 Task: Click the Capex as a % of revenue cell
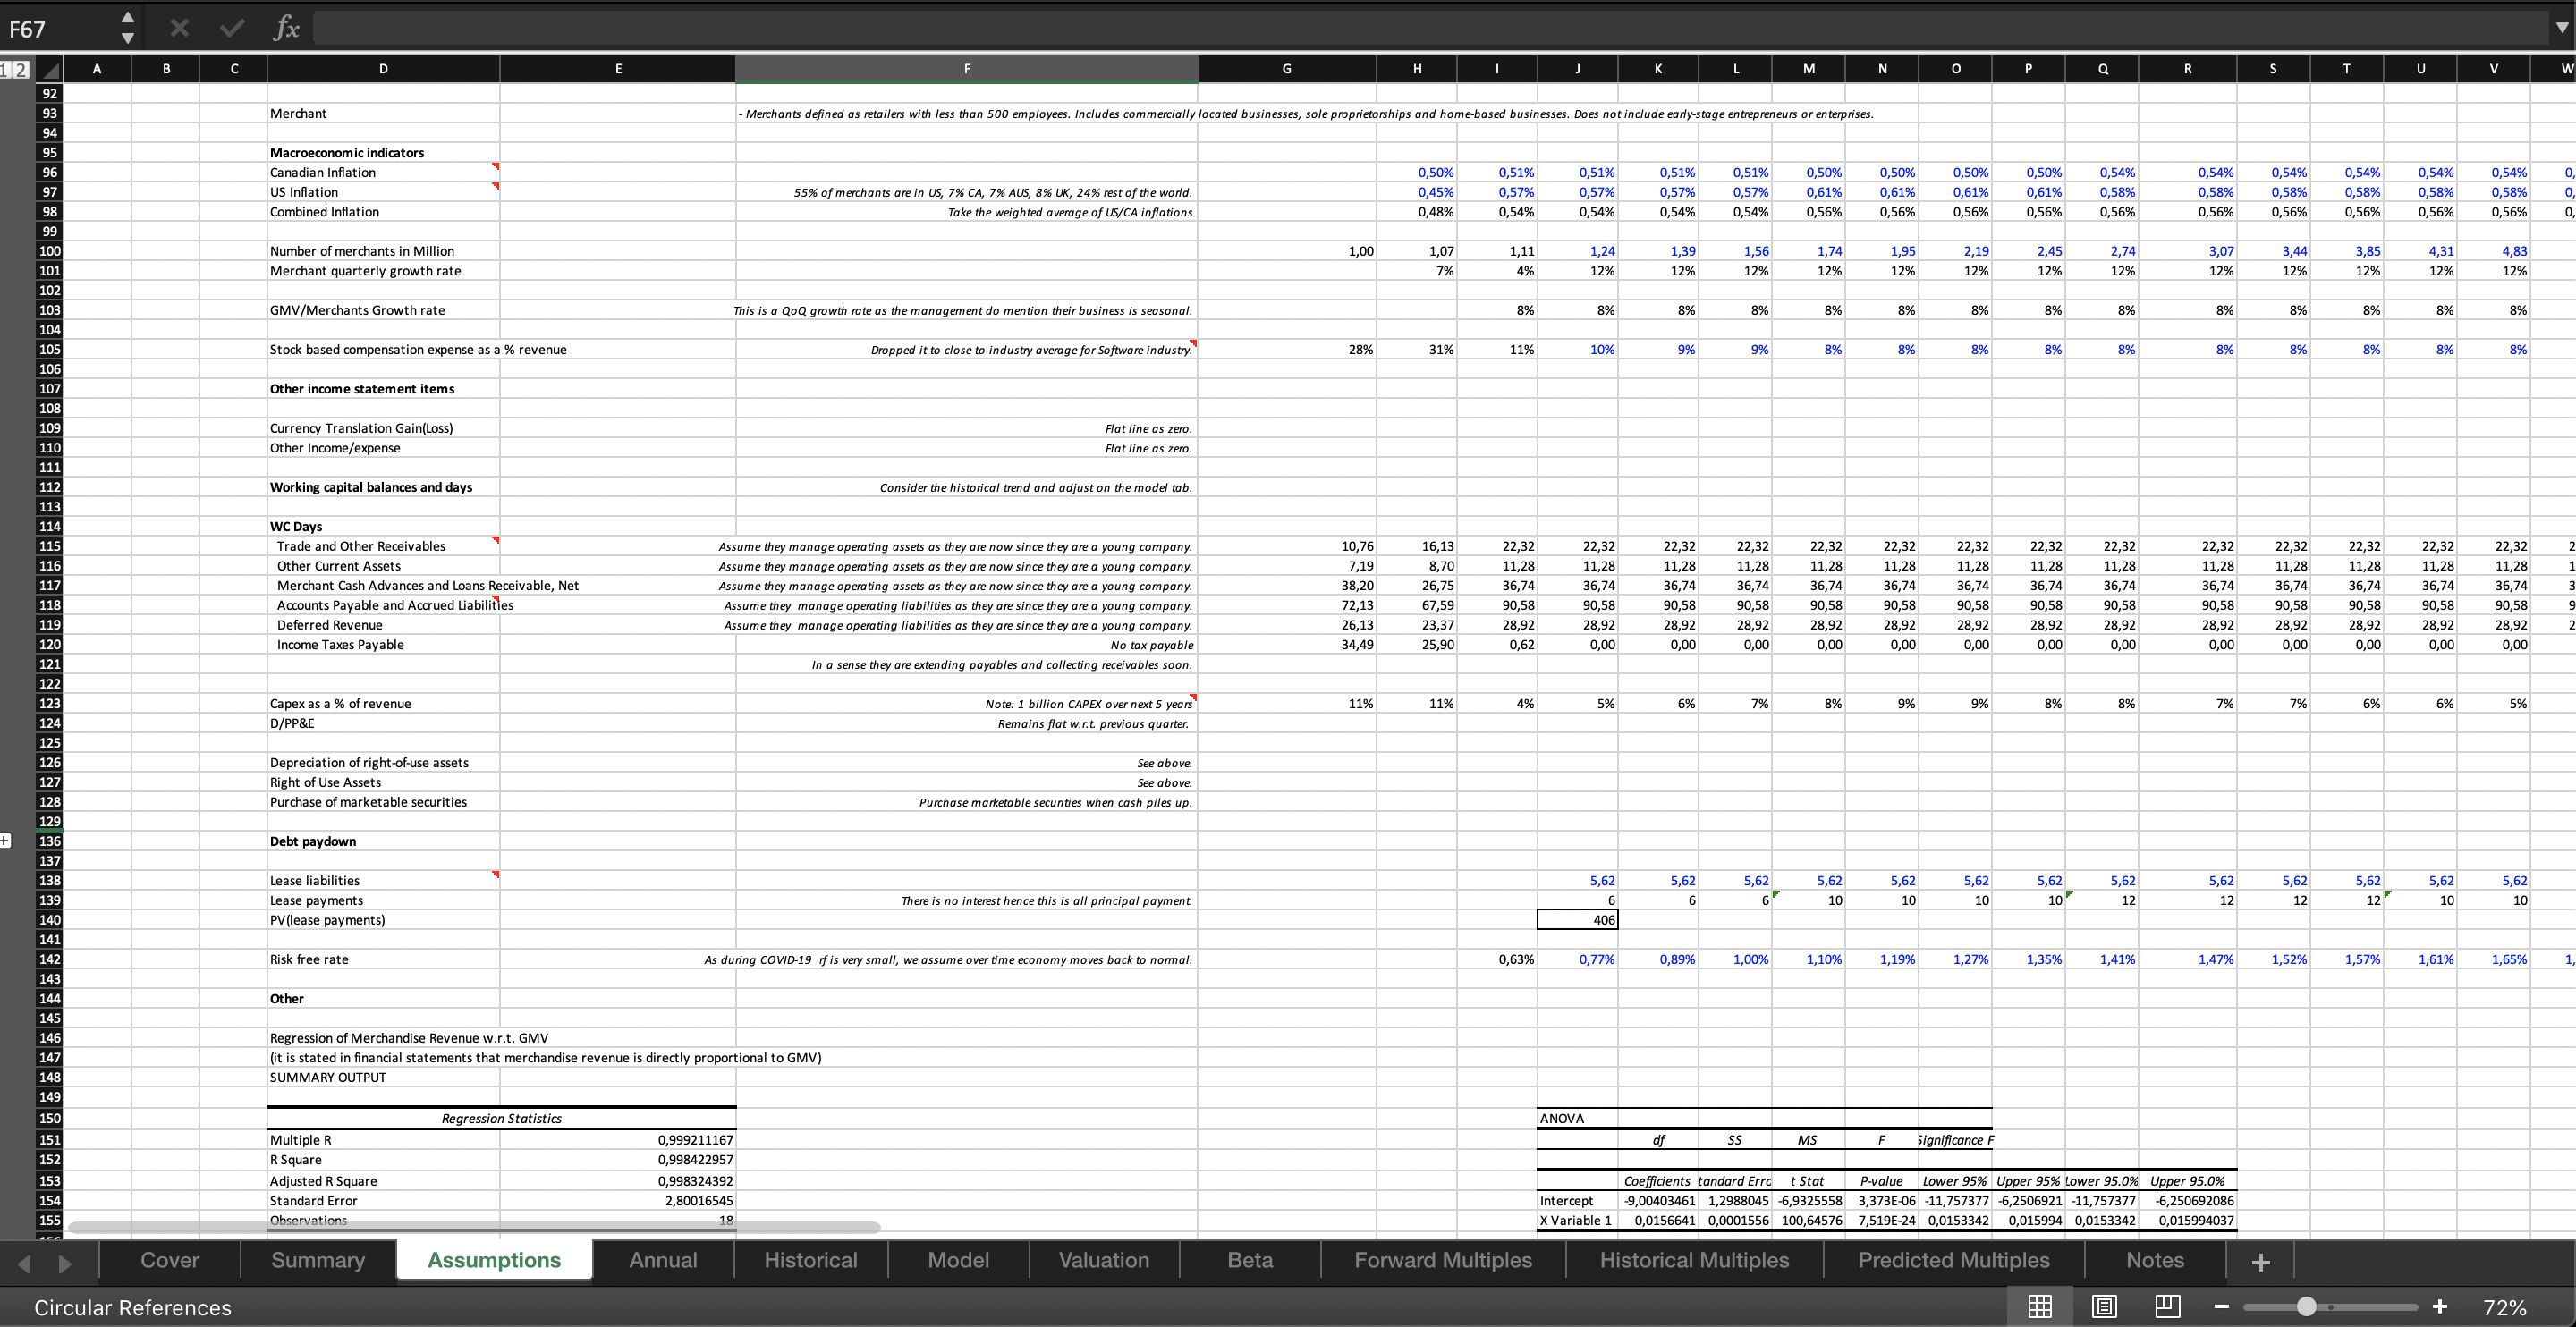[383, 704]
